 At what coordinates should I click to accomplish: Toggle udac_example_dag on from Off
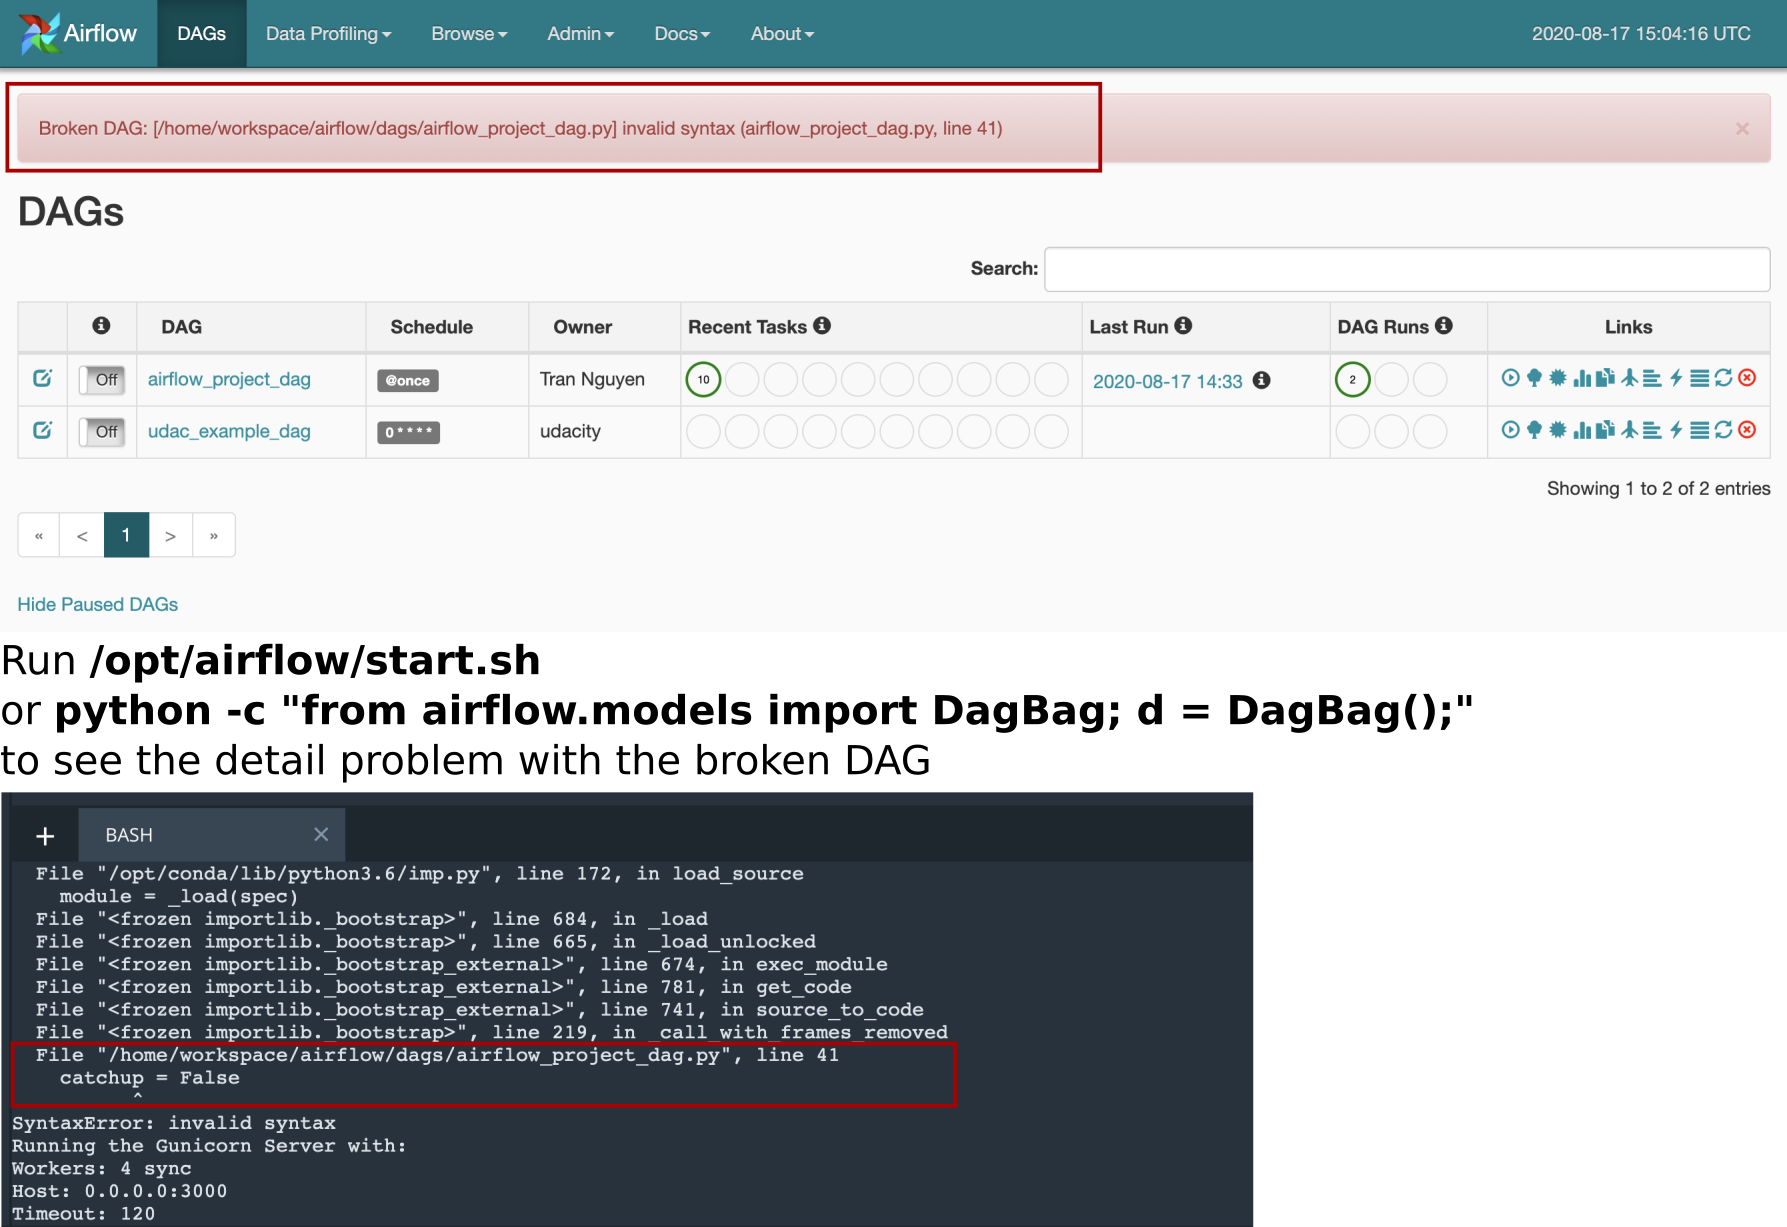pos(102,432)
